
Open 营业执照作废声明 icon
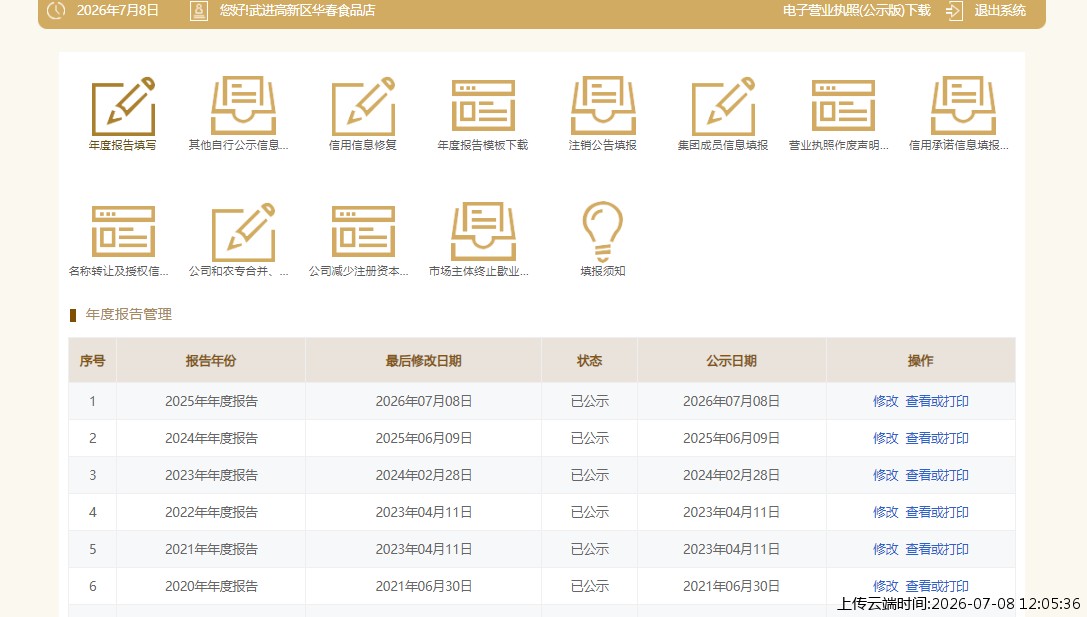[x=843, y=105]
